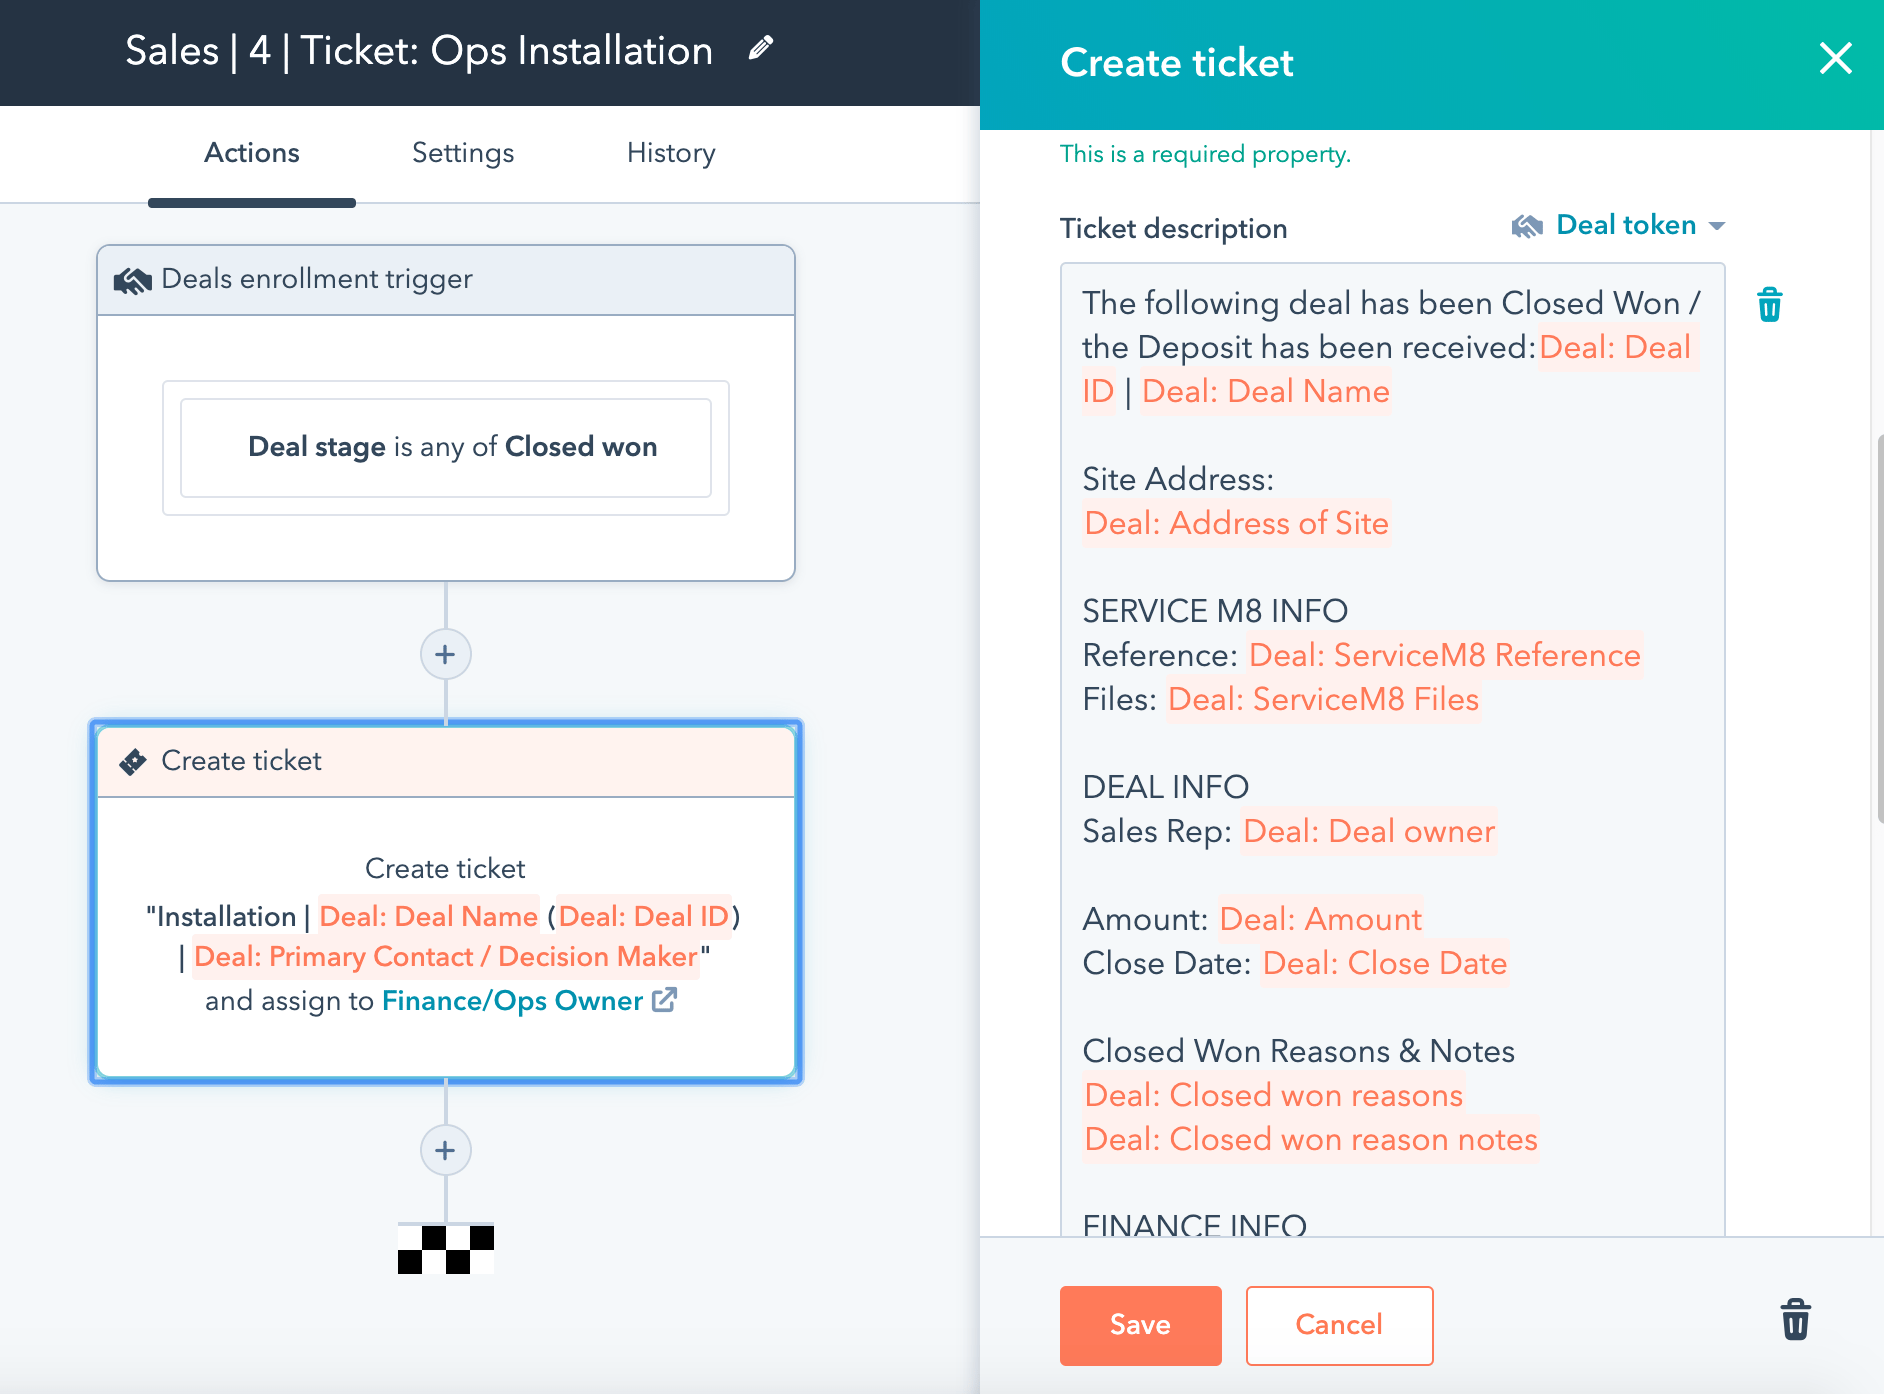This screenshot has height=1394, width=1884.
Task: Click the Finance/Ops Owner link
Action: pos(513,1000)
